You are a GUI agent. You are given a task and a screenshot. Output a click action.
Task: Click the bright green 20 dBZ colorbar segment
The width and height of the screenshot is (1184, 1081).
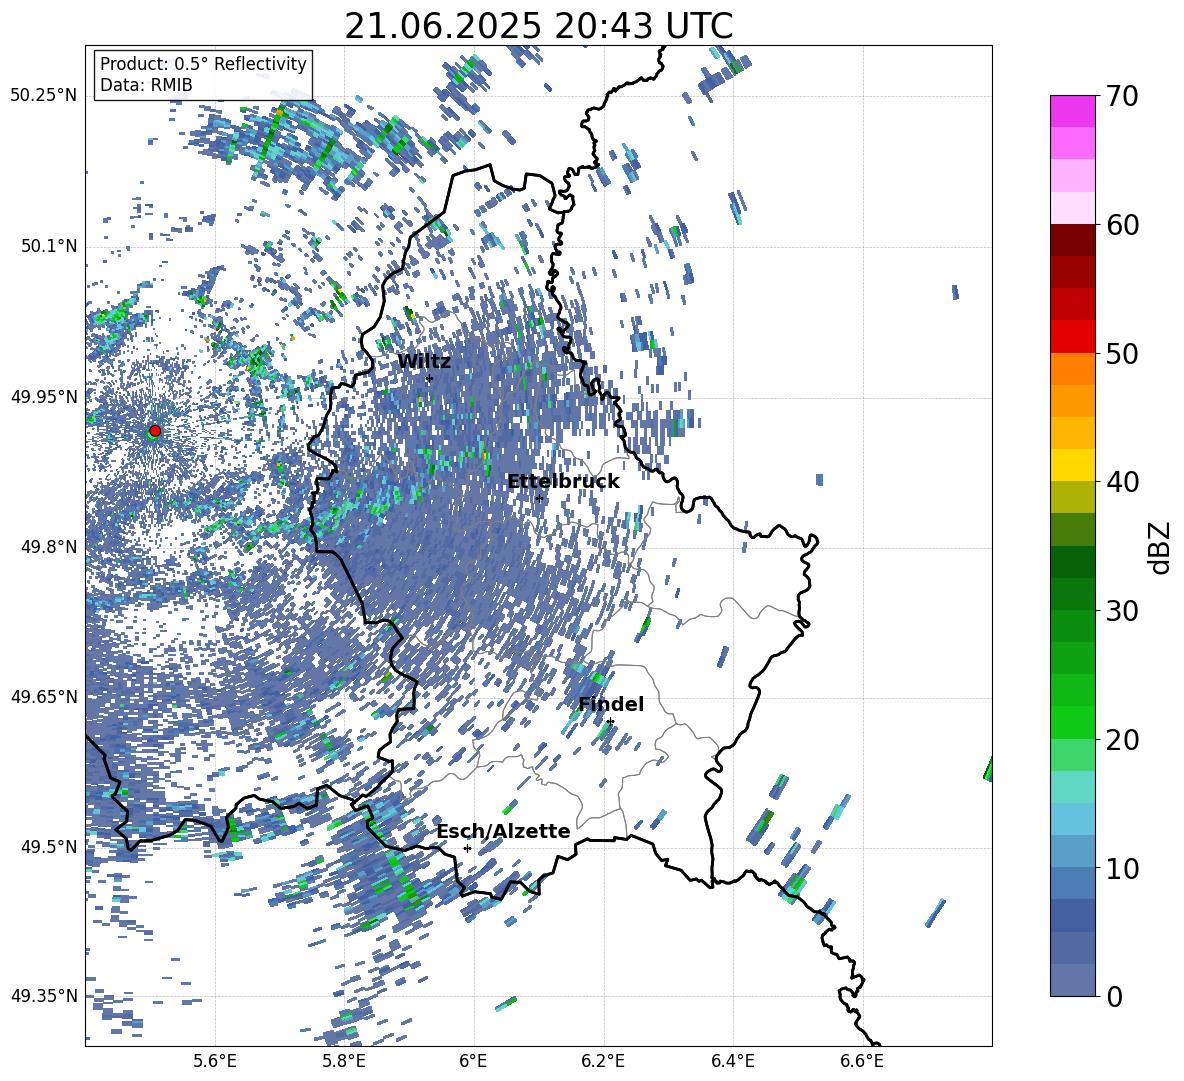(x=1072, y=722)
